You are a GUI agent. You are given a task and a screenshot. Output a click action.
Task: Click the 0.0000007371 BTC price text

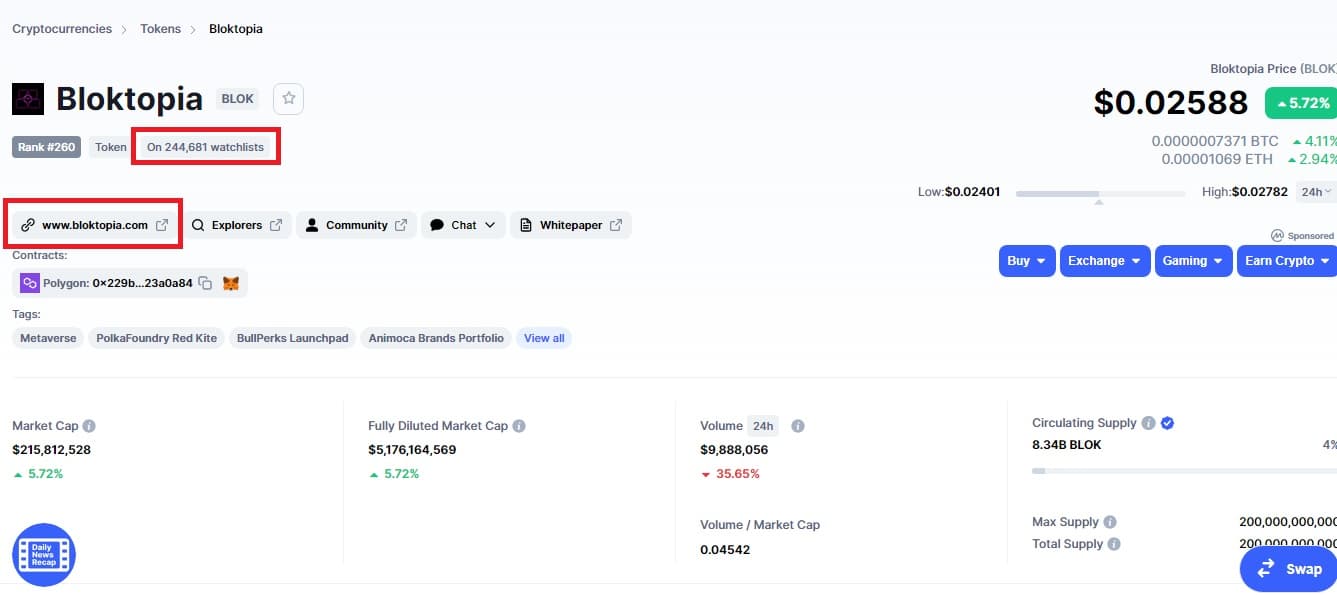tap(1215, 142)
